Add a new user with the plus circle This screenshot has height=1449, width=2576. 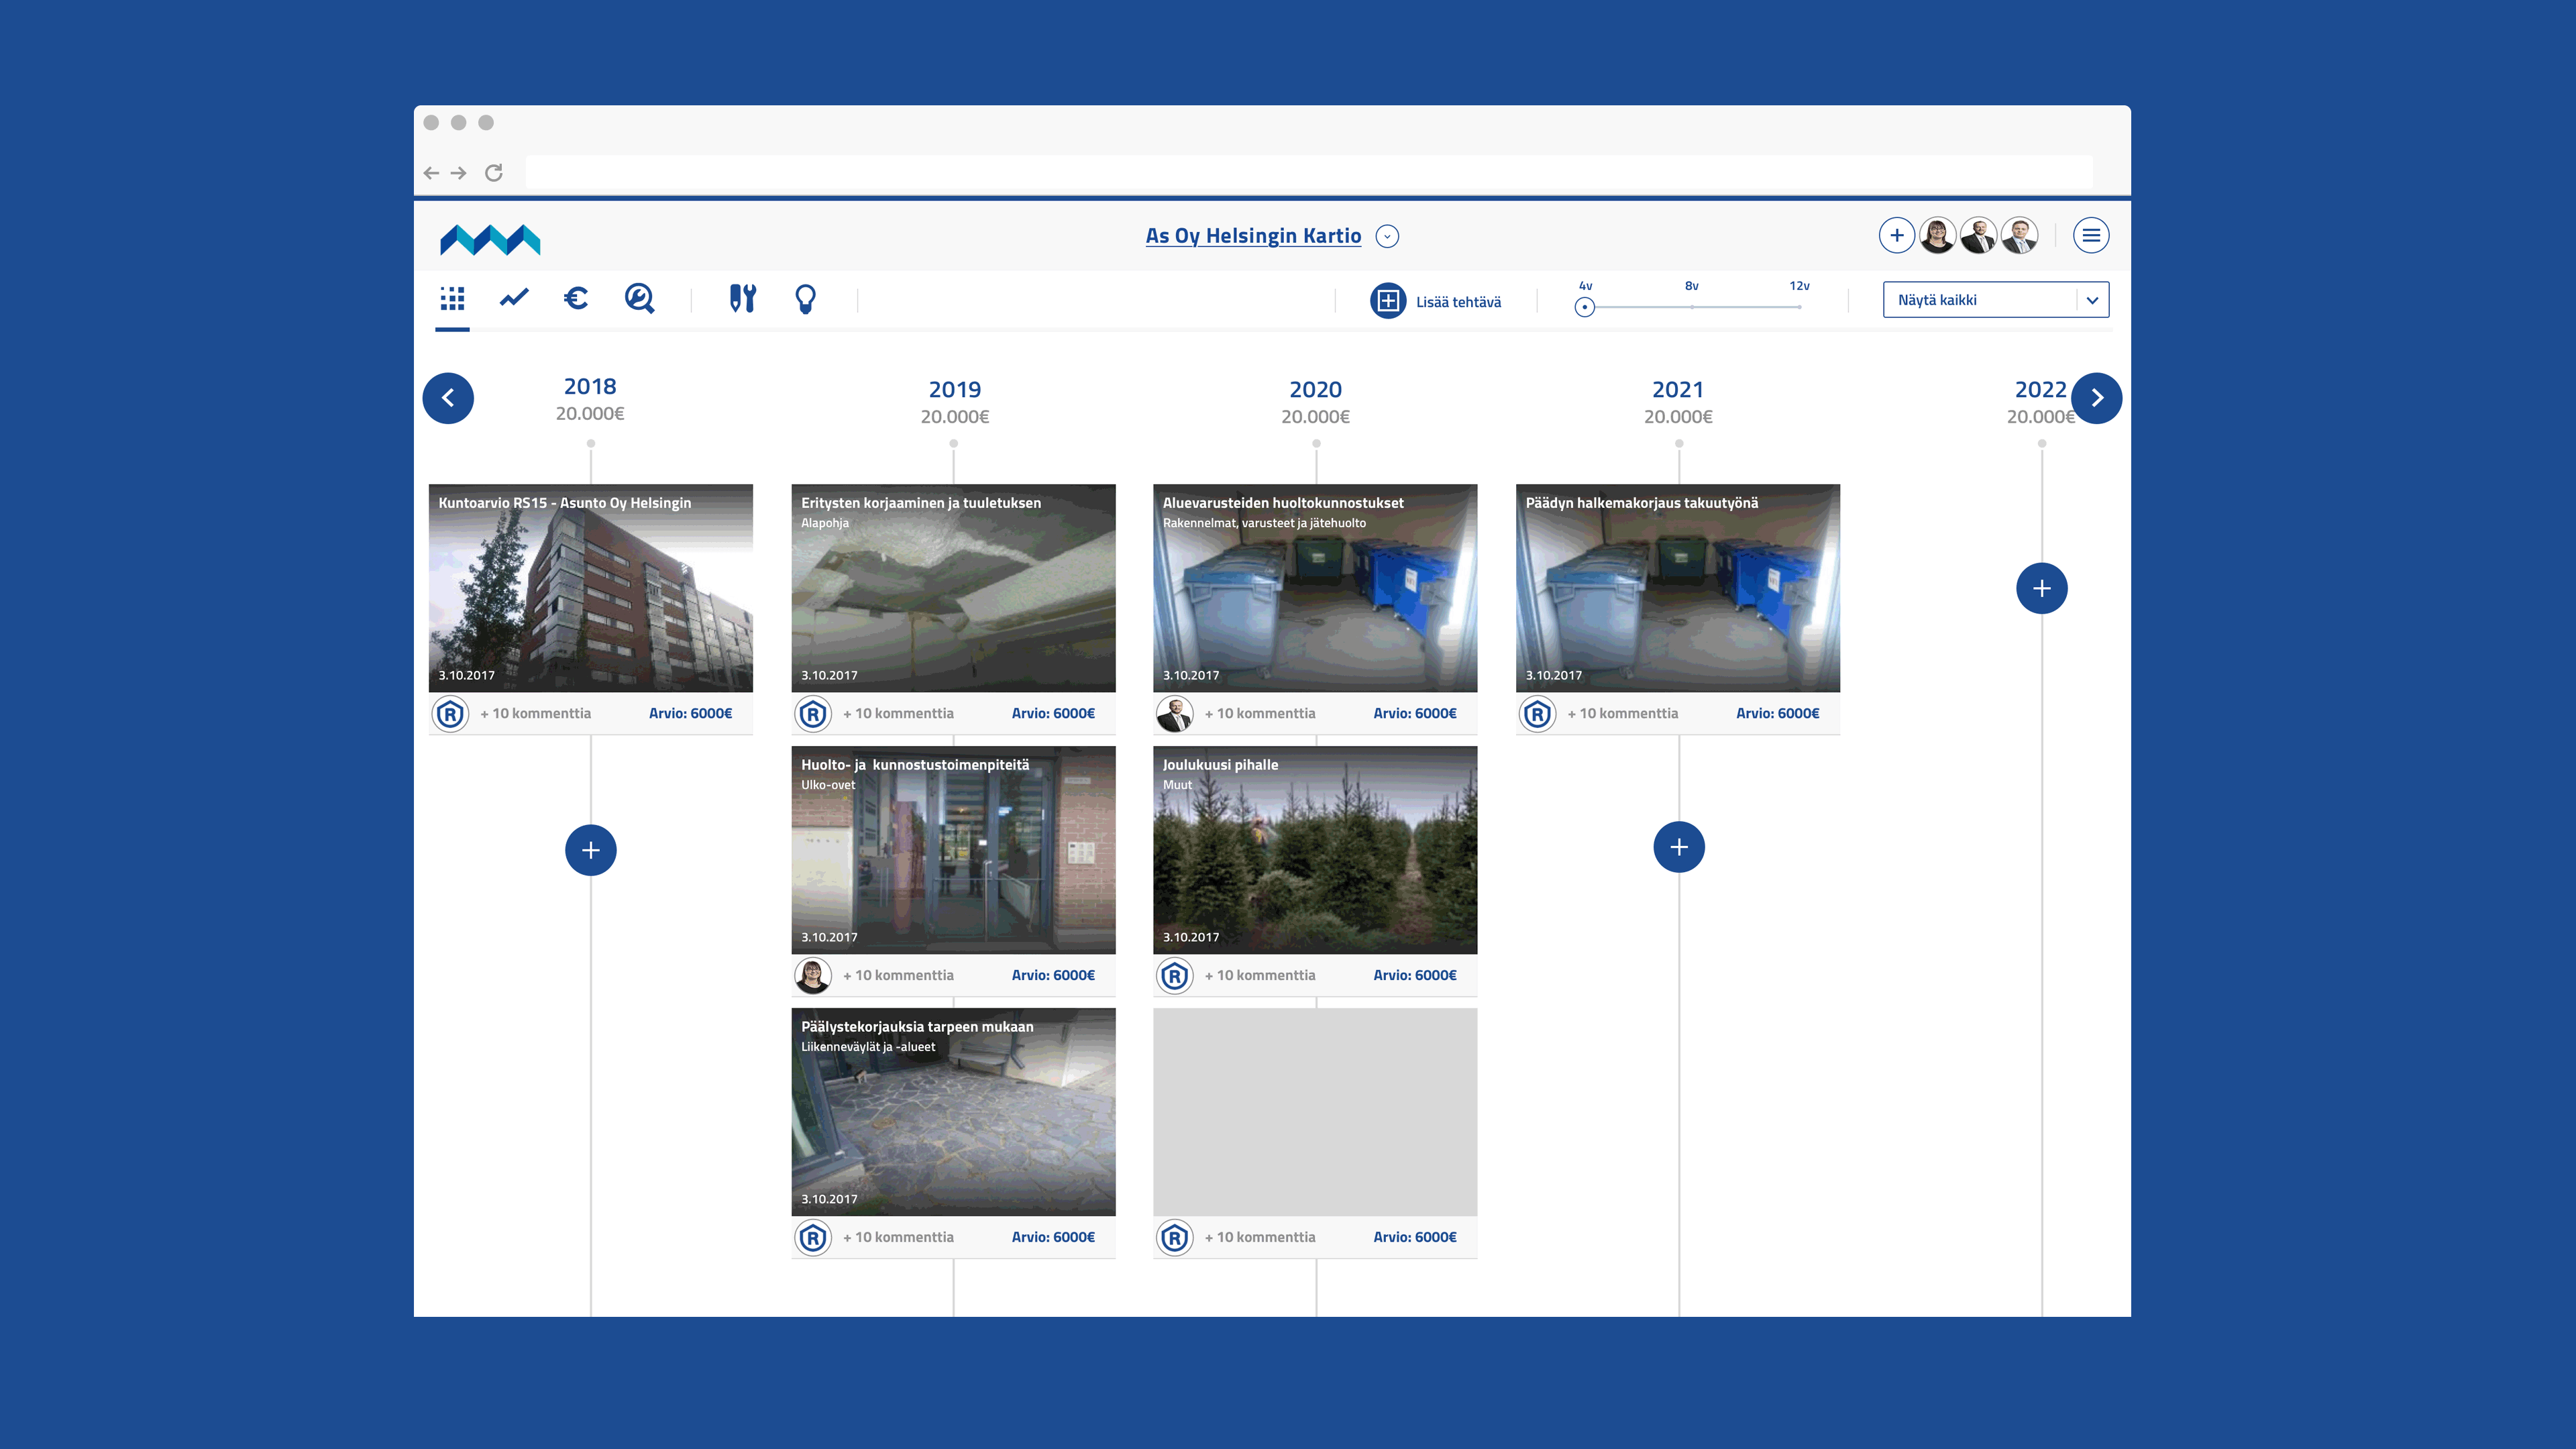click(x=1896, y=235)
